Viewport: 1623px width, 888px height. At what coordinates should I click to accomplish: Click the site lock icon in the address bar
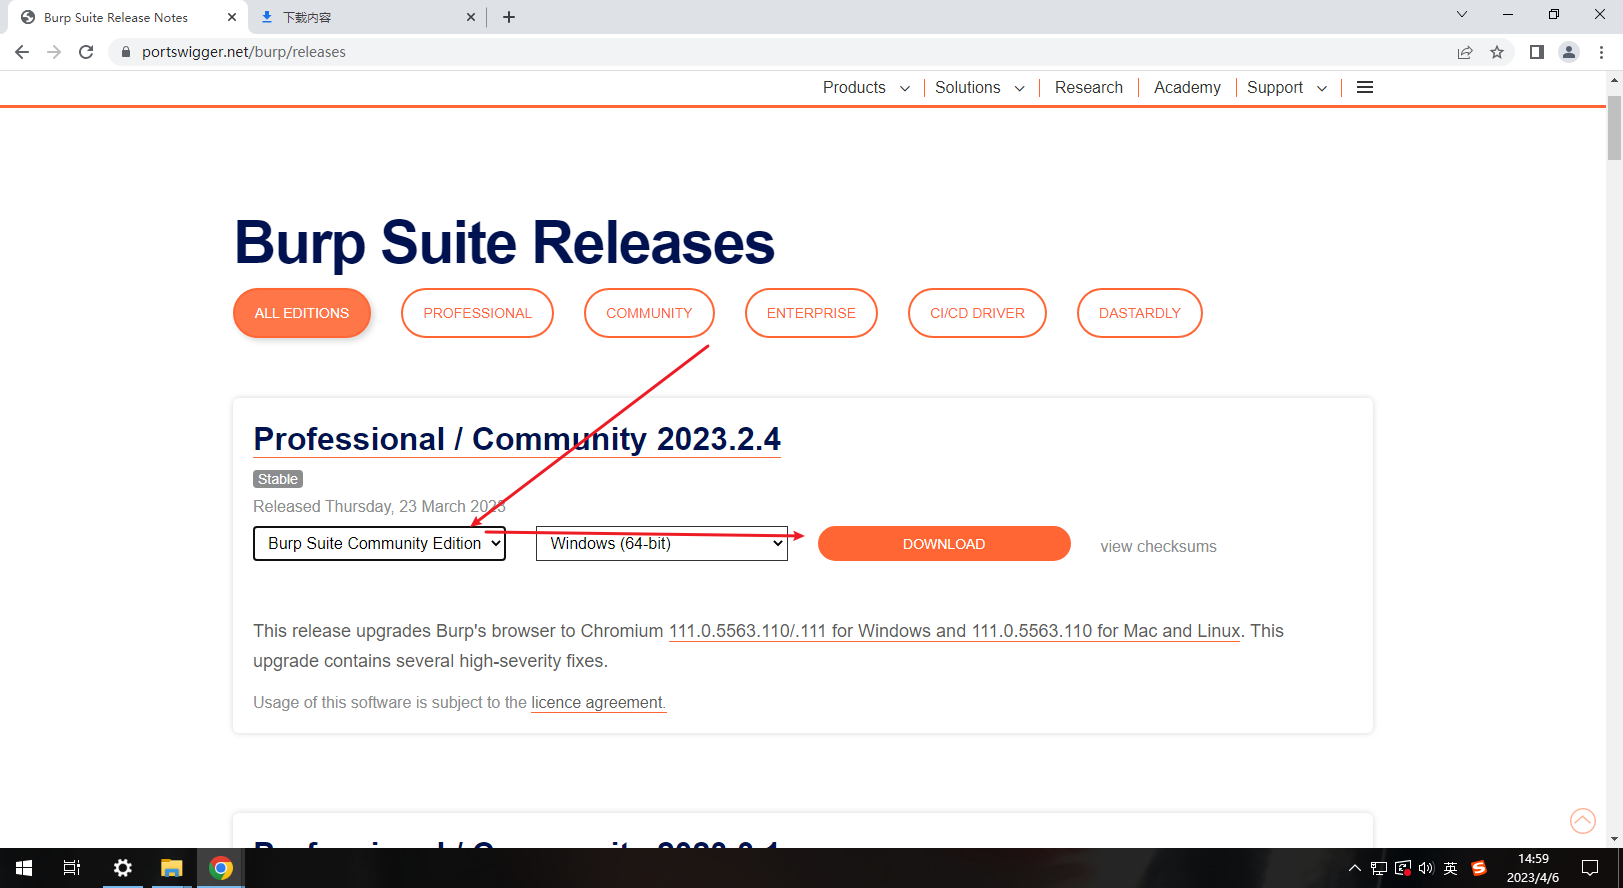(x=125, y=52)
